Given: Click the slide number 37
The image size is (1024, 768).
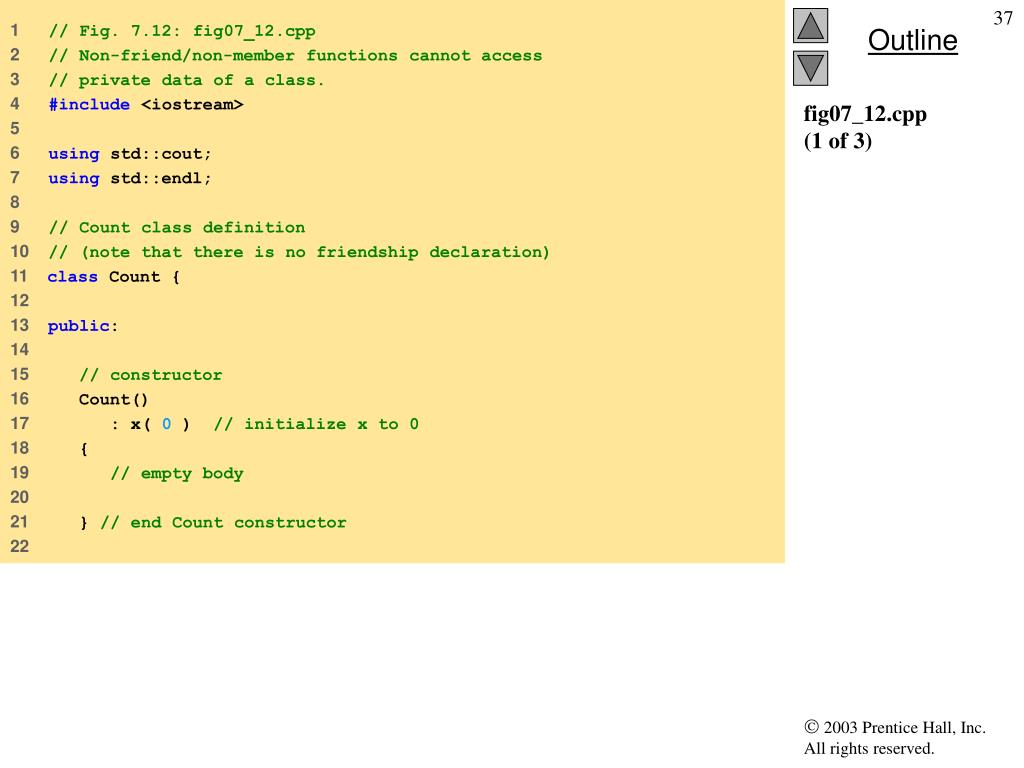Looking at the screenshot, I should click(1002, 18).
